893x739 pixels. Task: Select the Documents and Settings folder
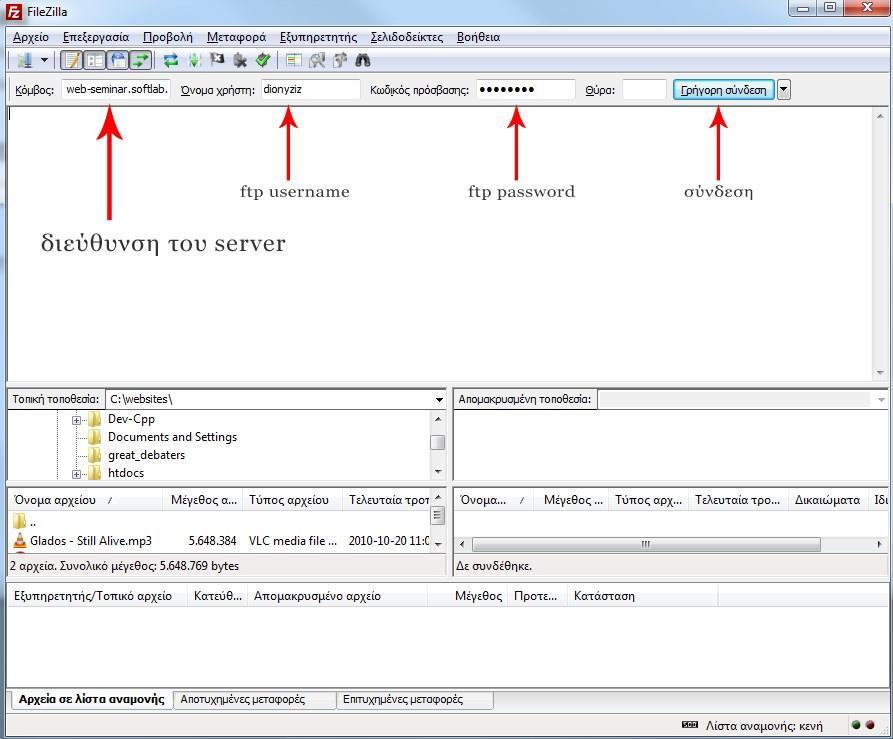coord(172,437)
